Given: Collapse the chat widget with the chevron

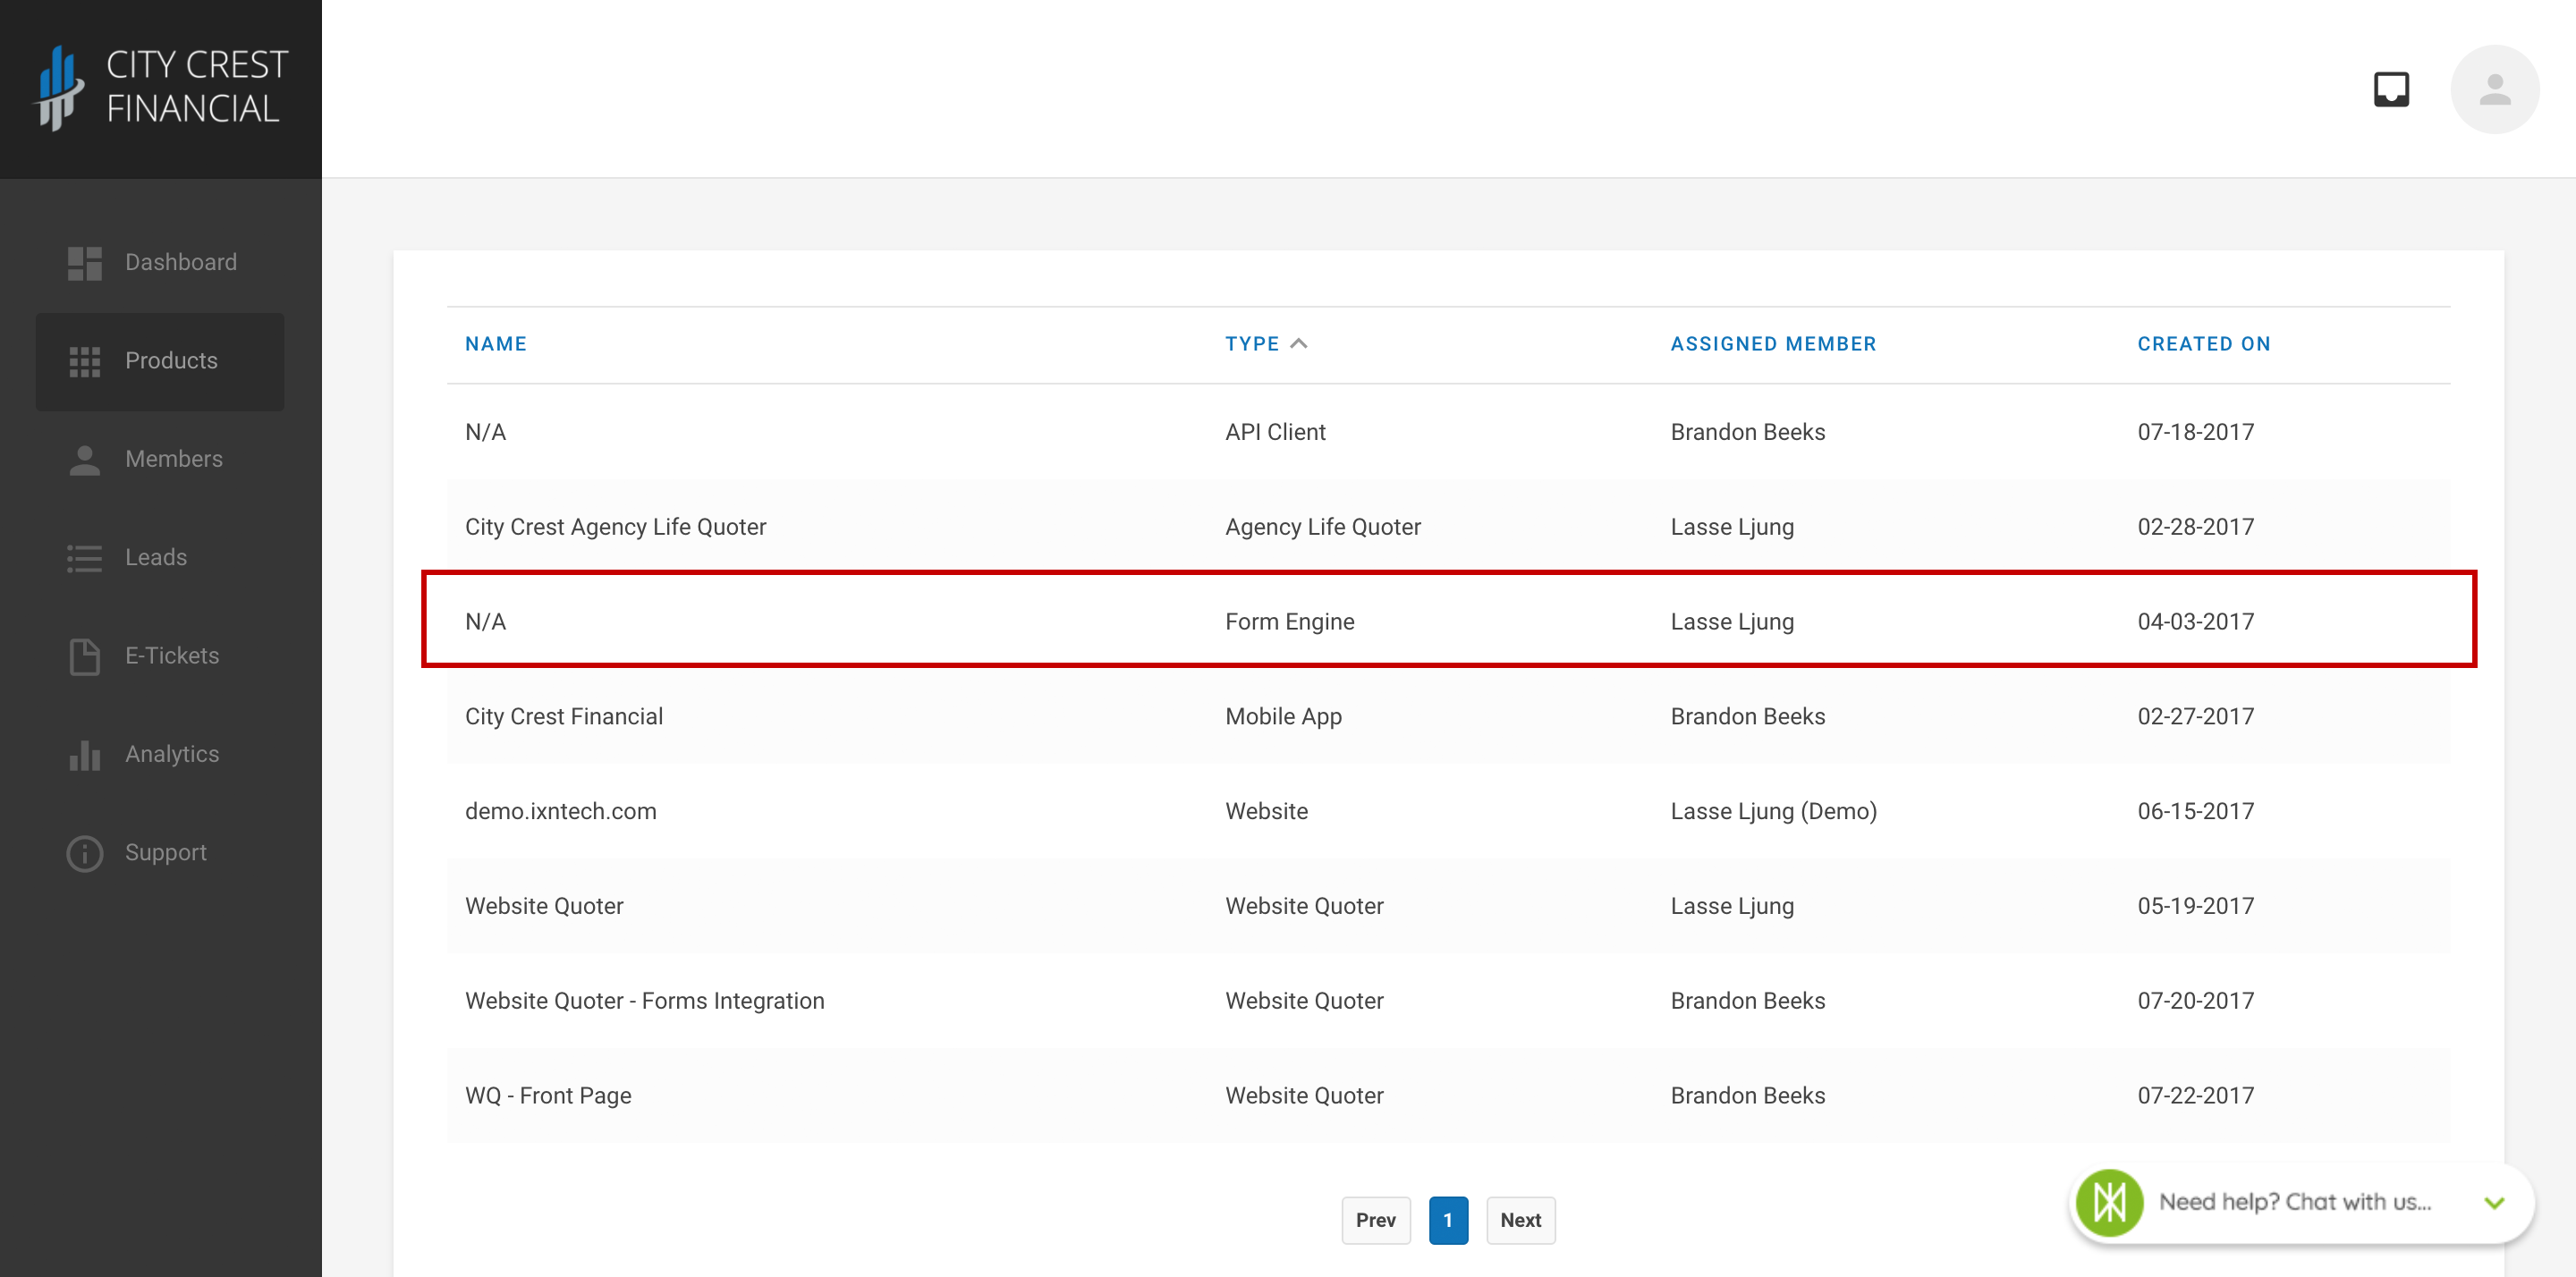Looking at the screenshot, I should (2494, 1202).
